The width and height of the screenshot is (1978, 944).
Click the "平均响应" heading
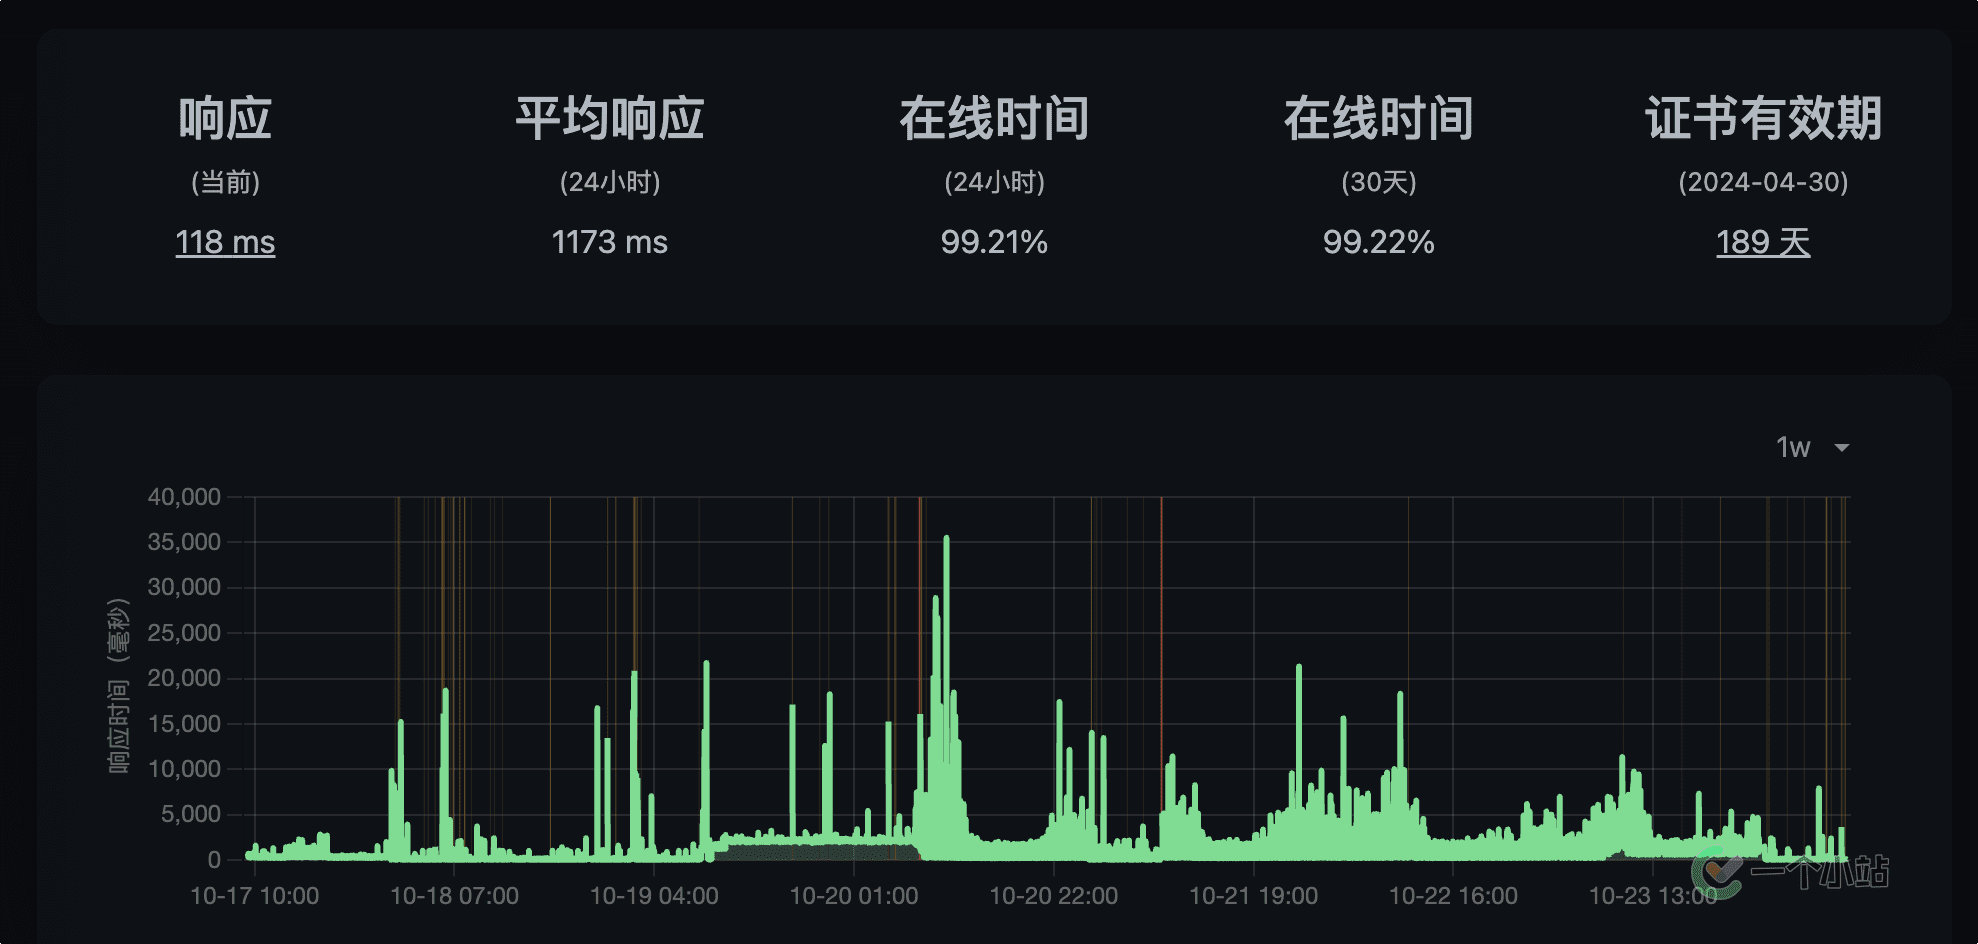[609, 119]
